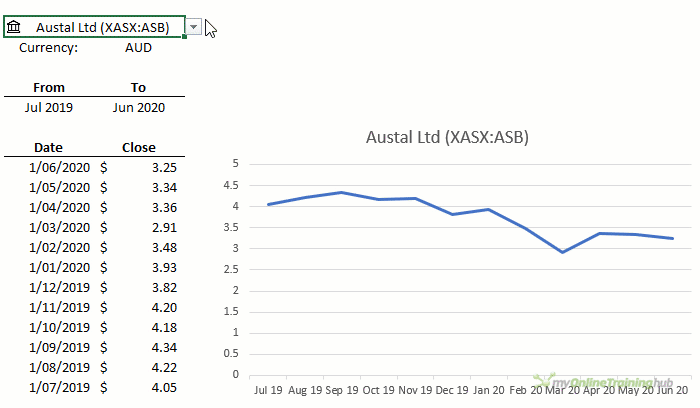The height and width of the screenshot is (408, 700).
Task: Open the stock selection dropdown arrow
Action: [x=193, y=27]
